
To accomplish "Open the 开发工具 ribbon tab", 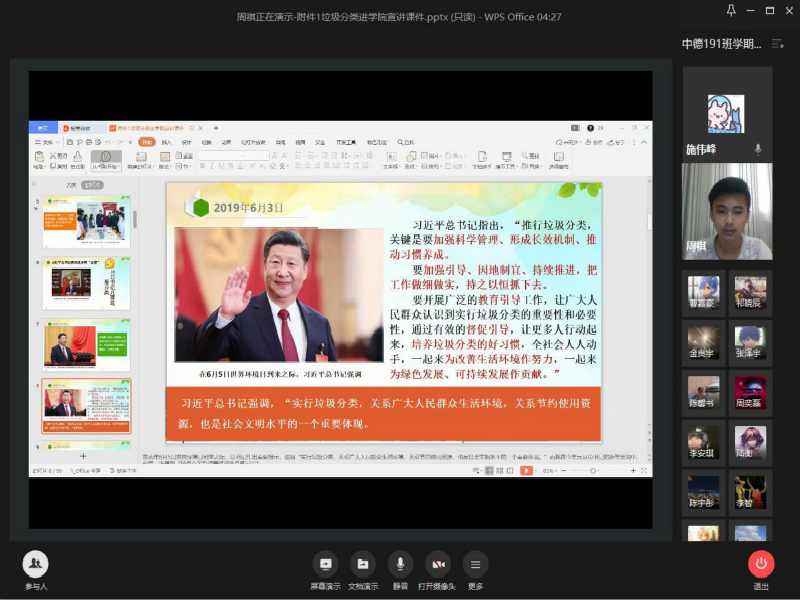I will (346, 142).
